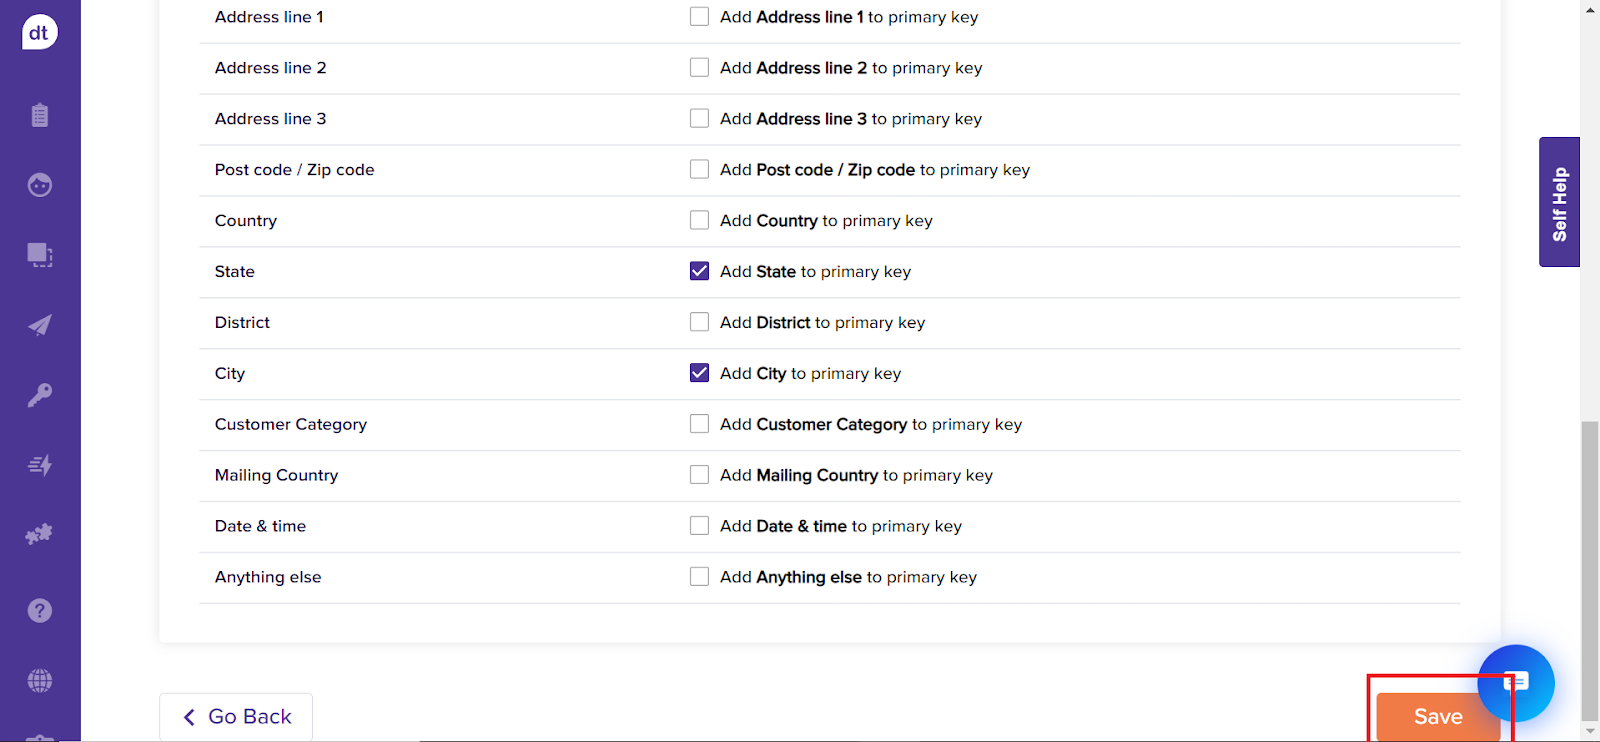Check Add Country to primary key
This screenshot has height=742, width=1600.
699,220
